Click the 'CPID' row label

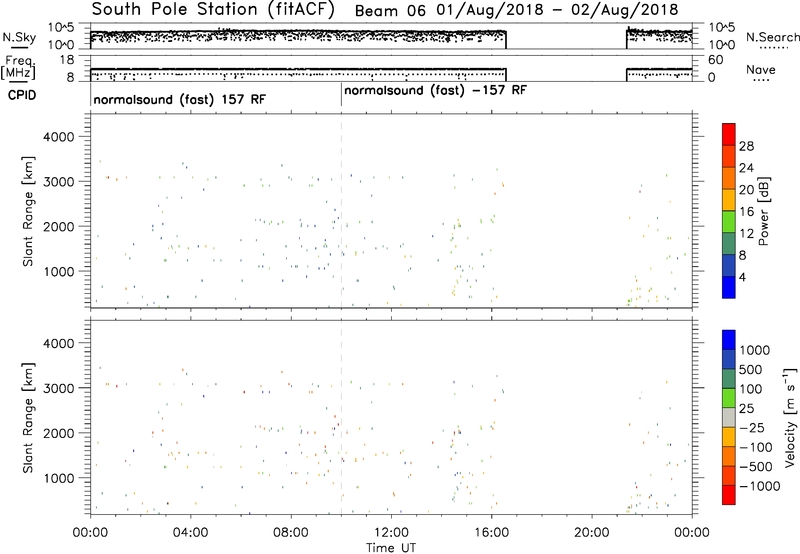tap(22, 95)
